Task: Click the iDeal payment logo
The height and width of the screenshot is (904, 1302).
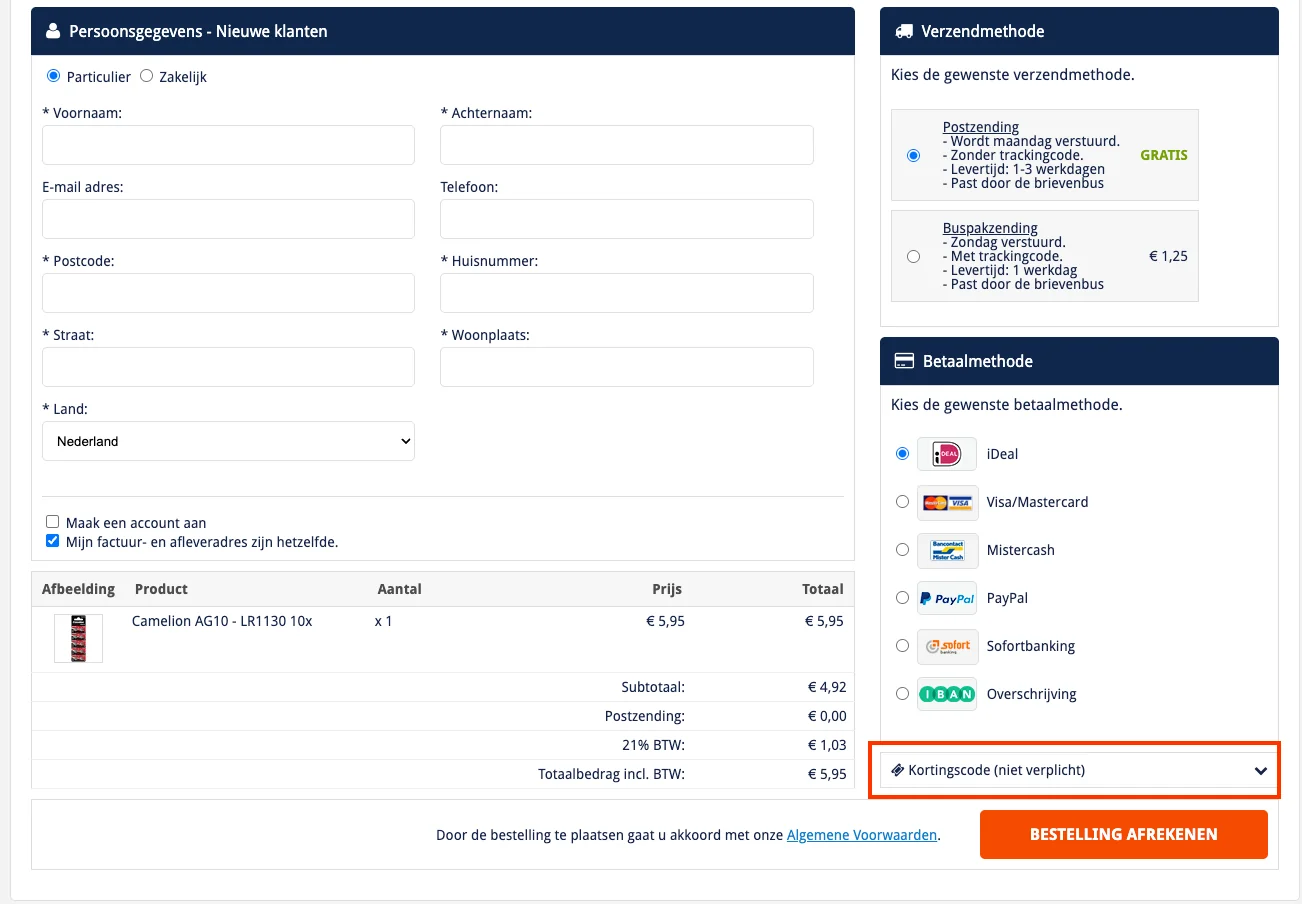Action: 946,454
